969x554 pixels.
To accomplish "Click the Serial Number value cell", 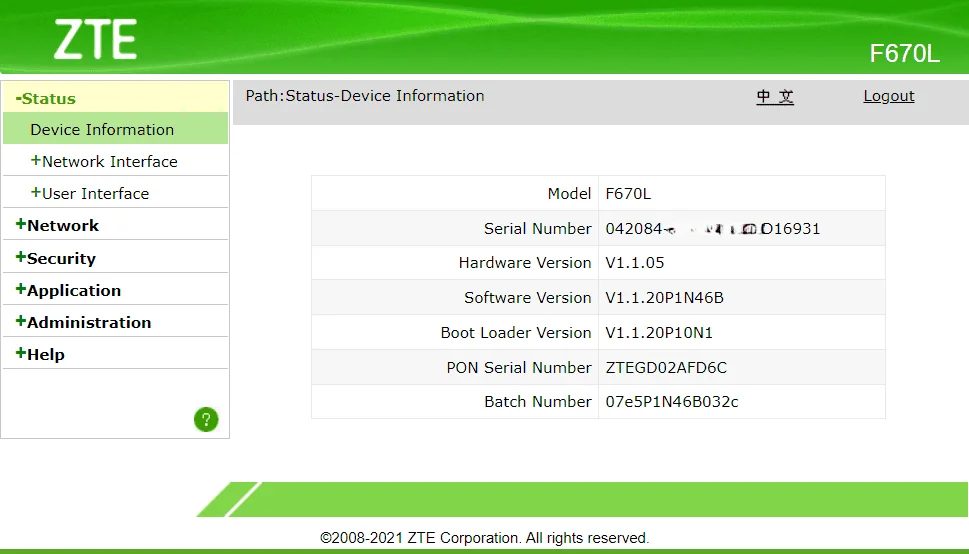I will [x=742, y=228].
